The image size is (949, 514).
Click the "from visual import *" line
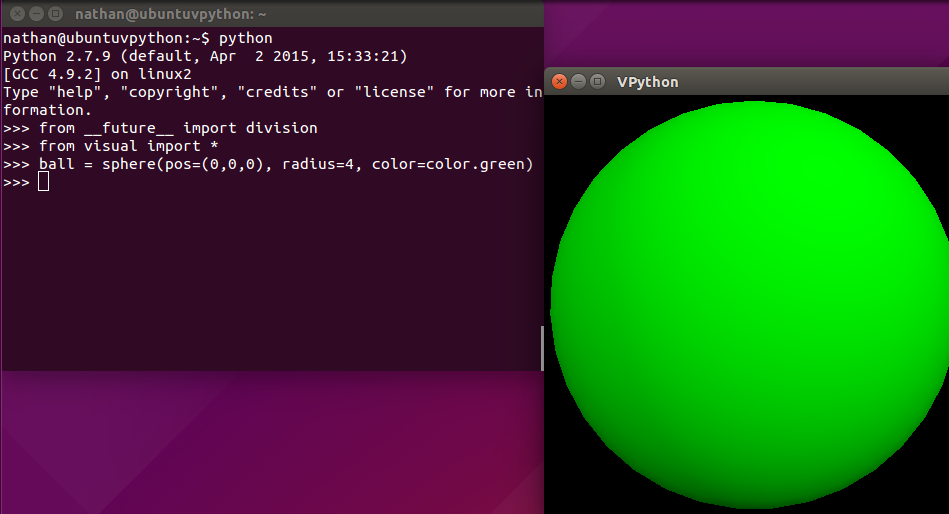pos(129,146)
